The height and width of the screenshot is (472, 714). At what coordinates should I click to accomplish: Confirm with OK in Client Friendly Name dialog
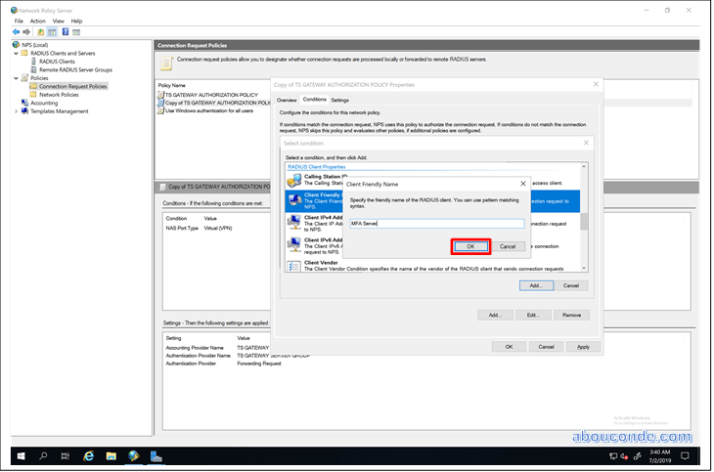point(470,246)
